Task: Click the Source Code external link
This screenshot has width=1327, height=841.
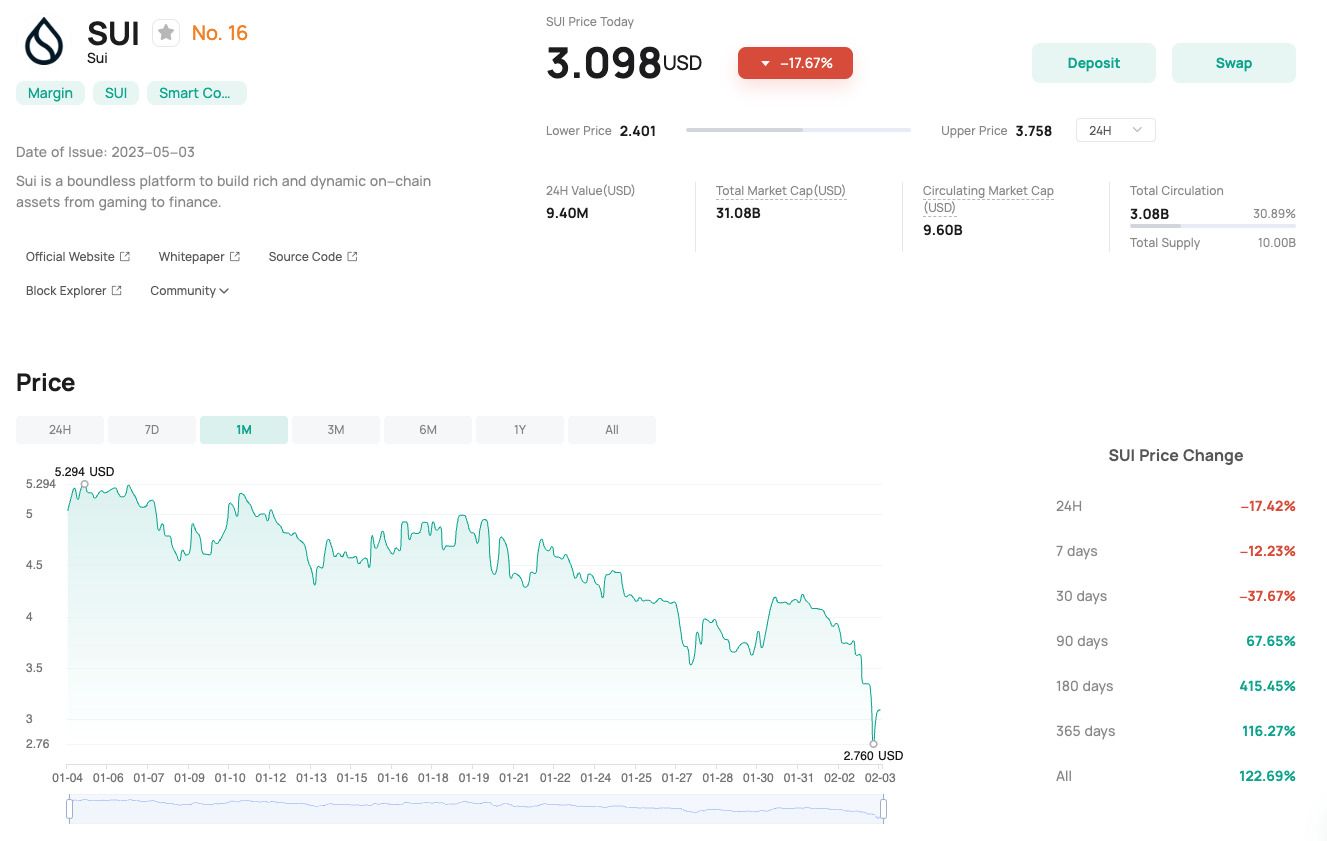Action: pyautogui.click(x=313, y=257)
